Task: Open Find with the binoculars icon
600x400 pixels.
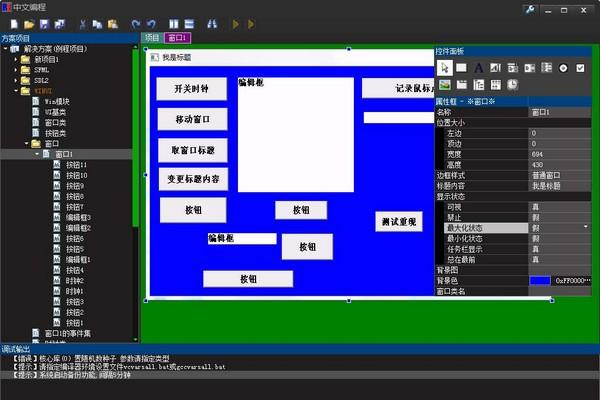Action: 212,24
